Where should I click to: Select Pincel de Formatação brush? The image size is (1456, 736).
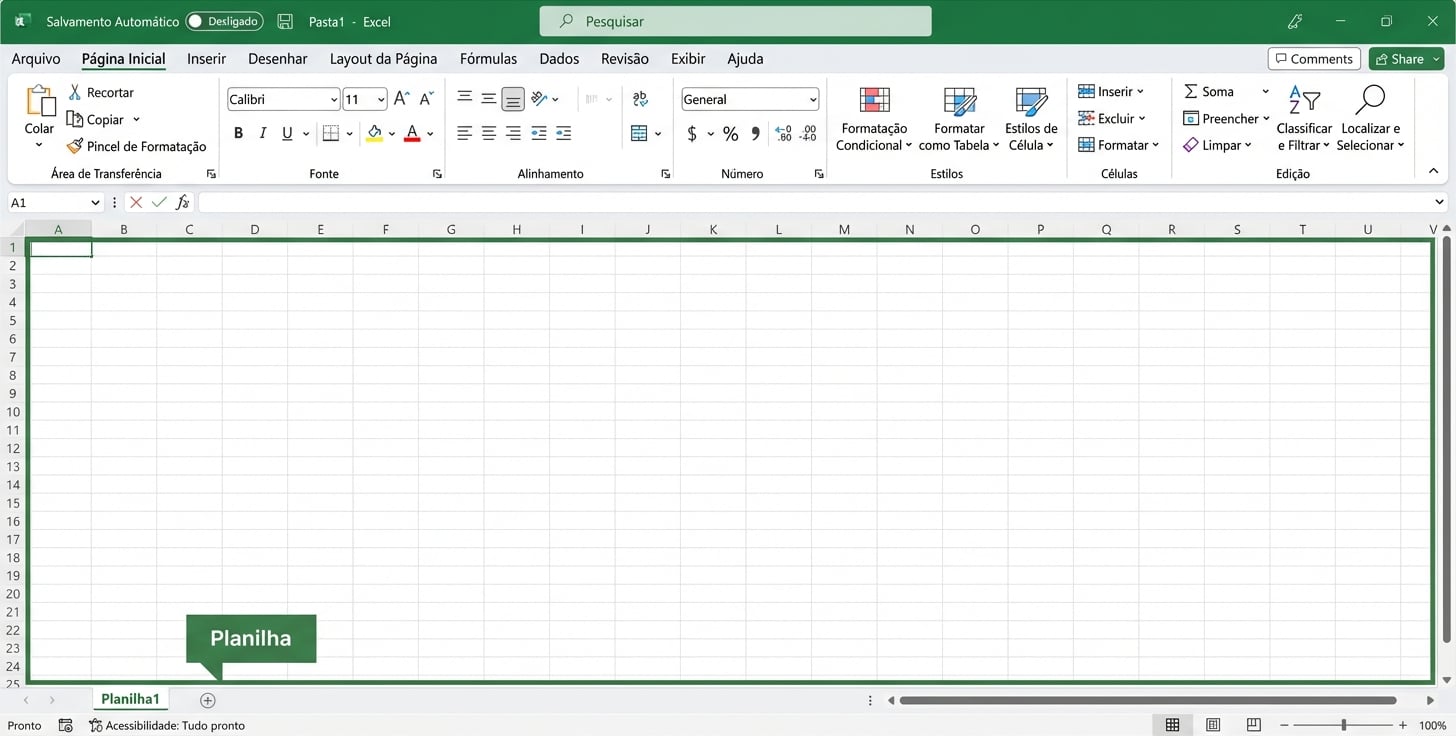tap(75, 146)
